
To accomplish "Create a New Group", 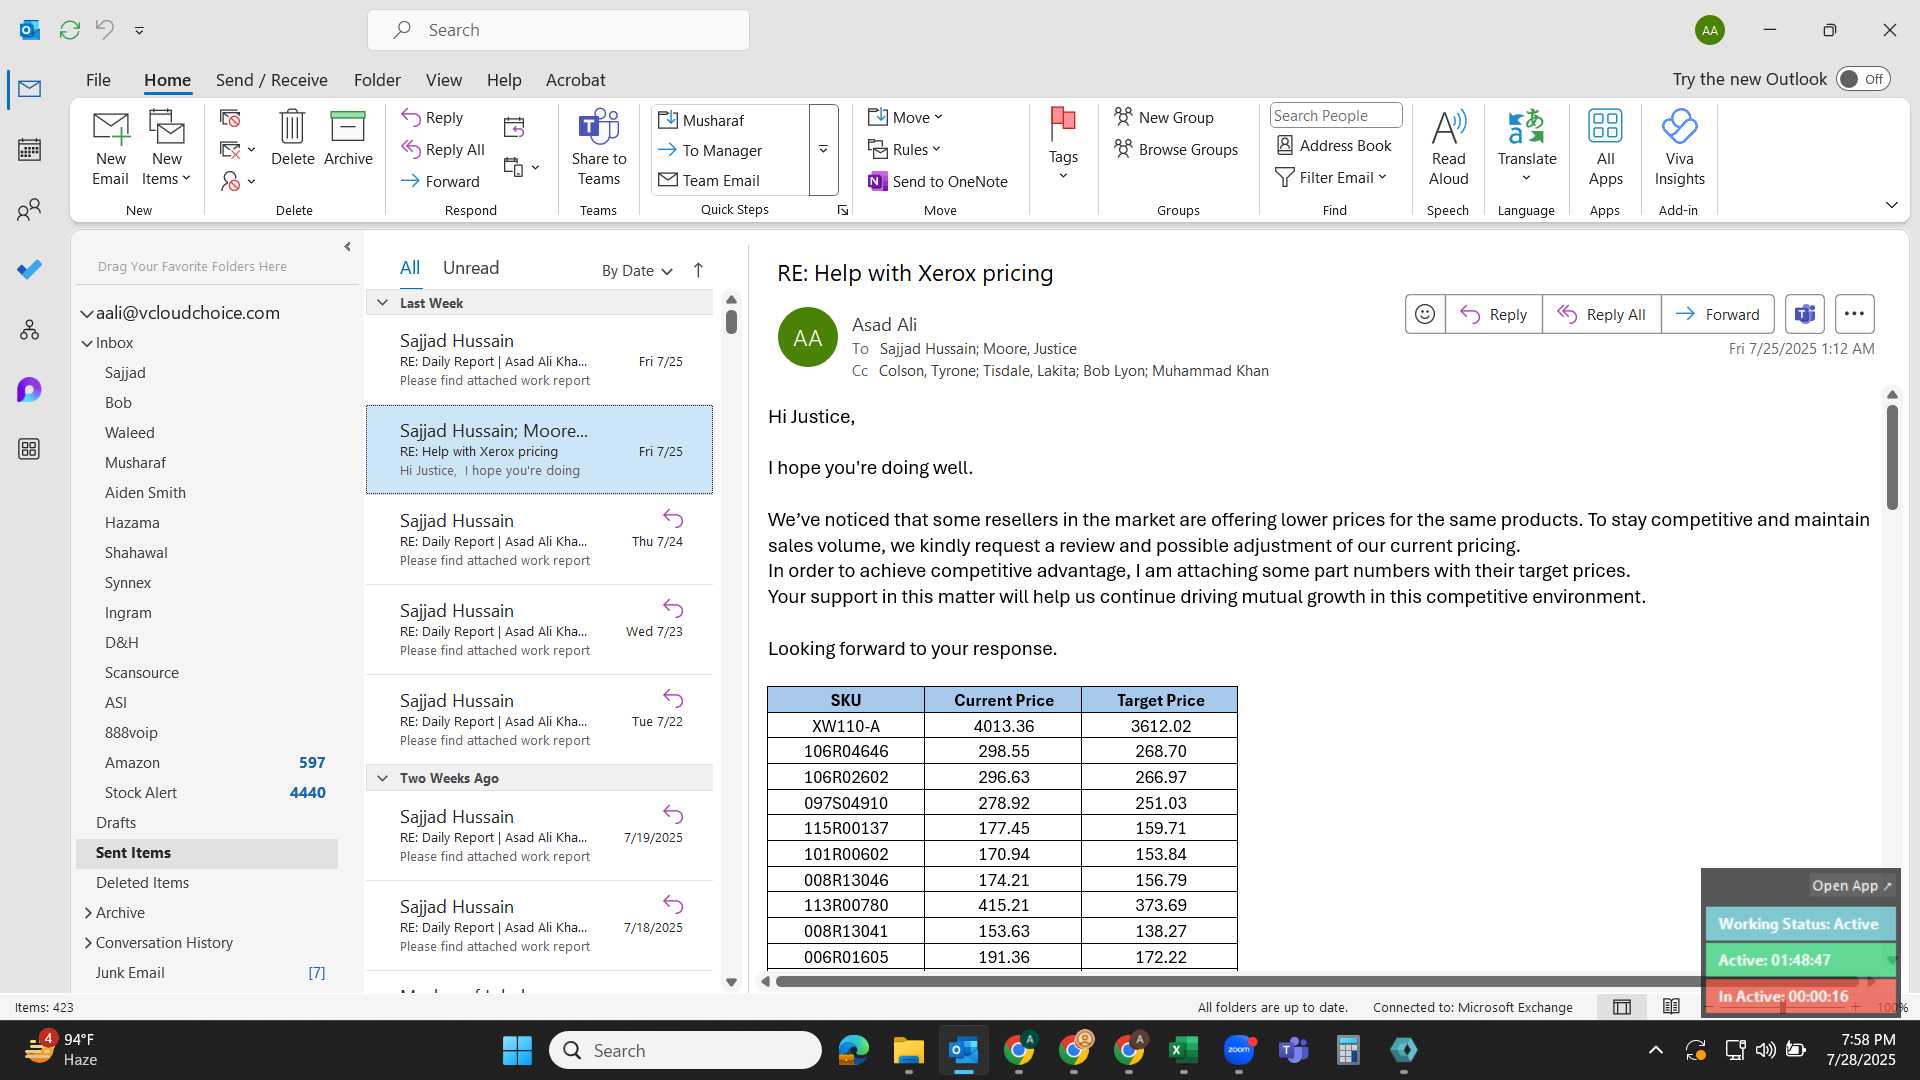I will (1163, 117).
